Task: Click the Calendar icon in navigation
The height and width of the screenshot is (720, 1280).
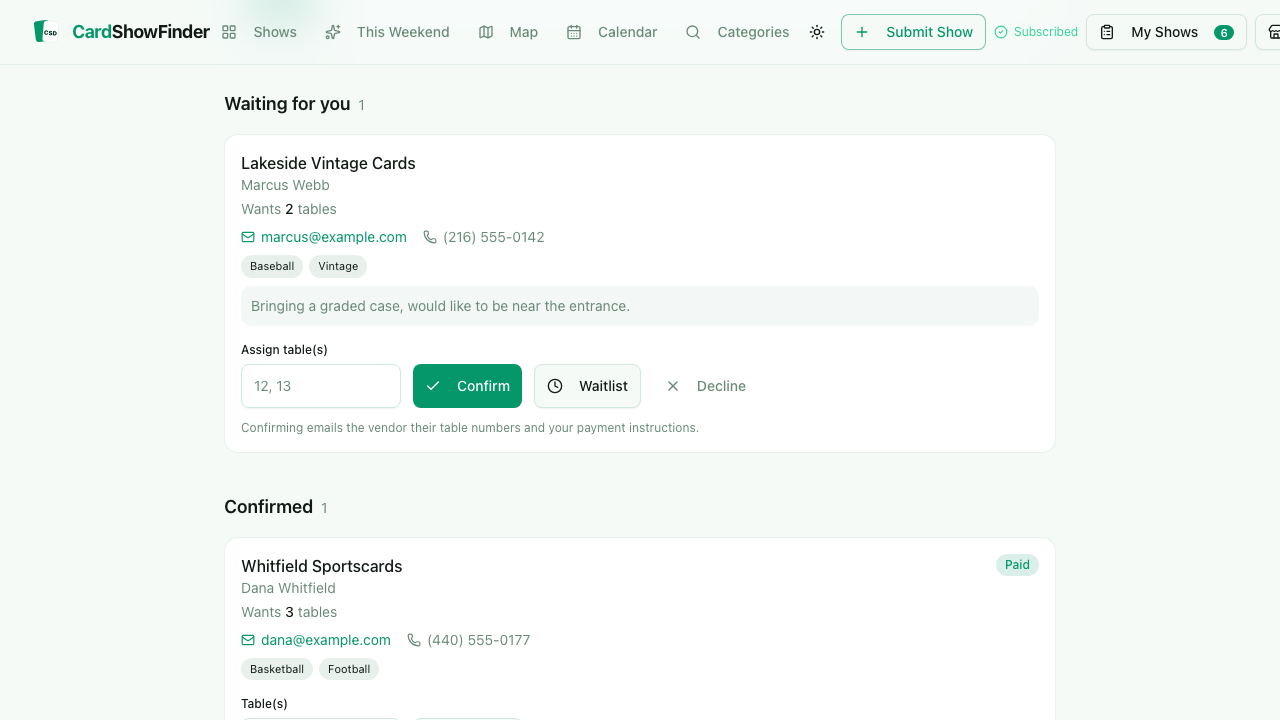Action: point(574,32)
